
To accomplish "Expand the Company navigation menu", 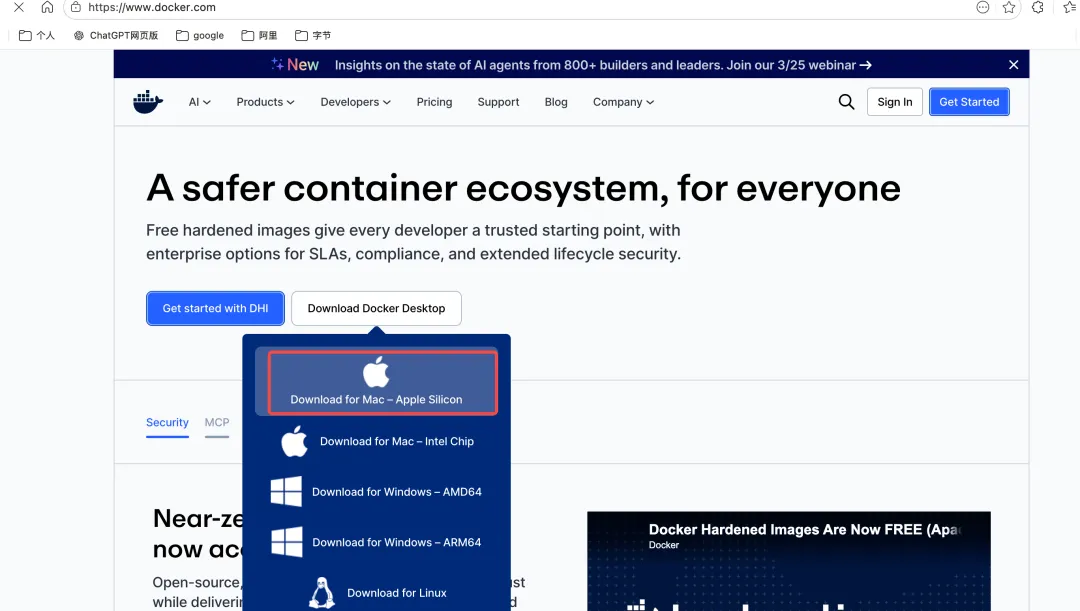I will pyautogui.click(x=623, y=102).
